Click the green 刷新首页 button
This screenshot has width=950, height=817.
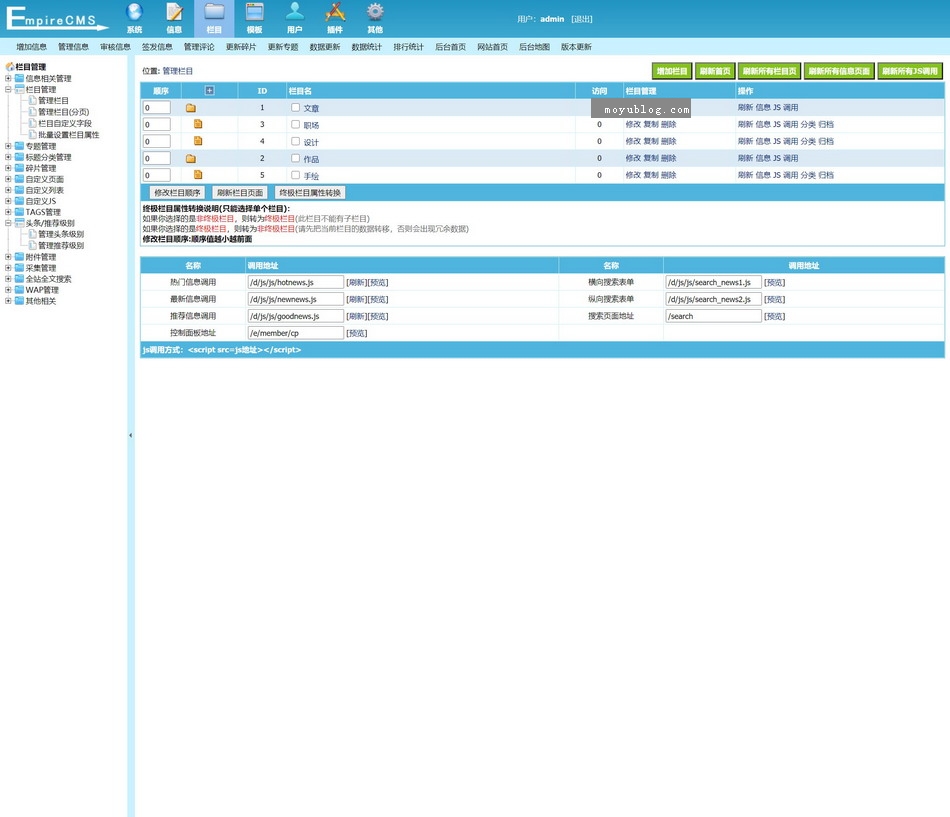click(x=715, y=72)
